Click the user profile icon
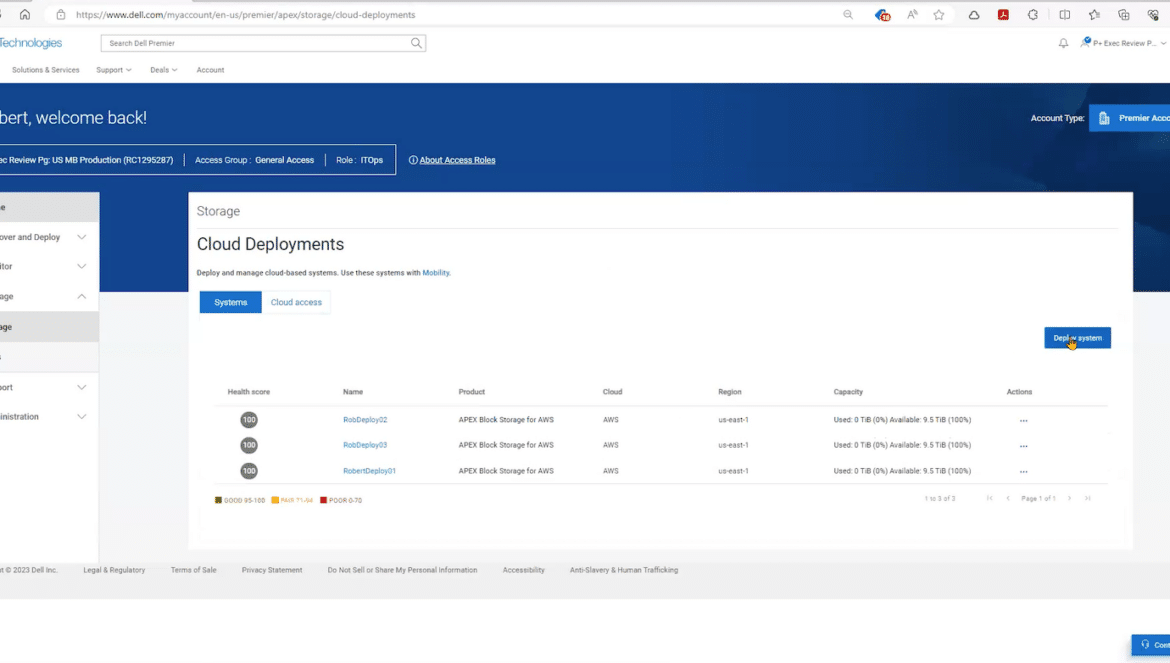The image size is (1170, 663). [1085, 43]
